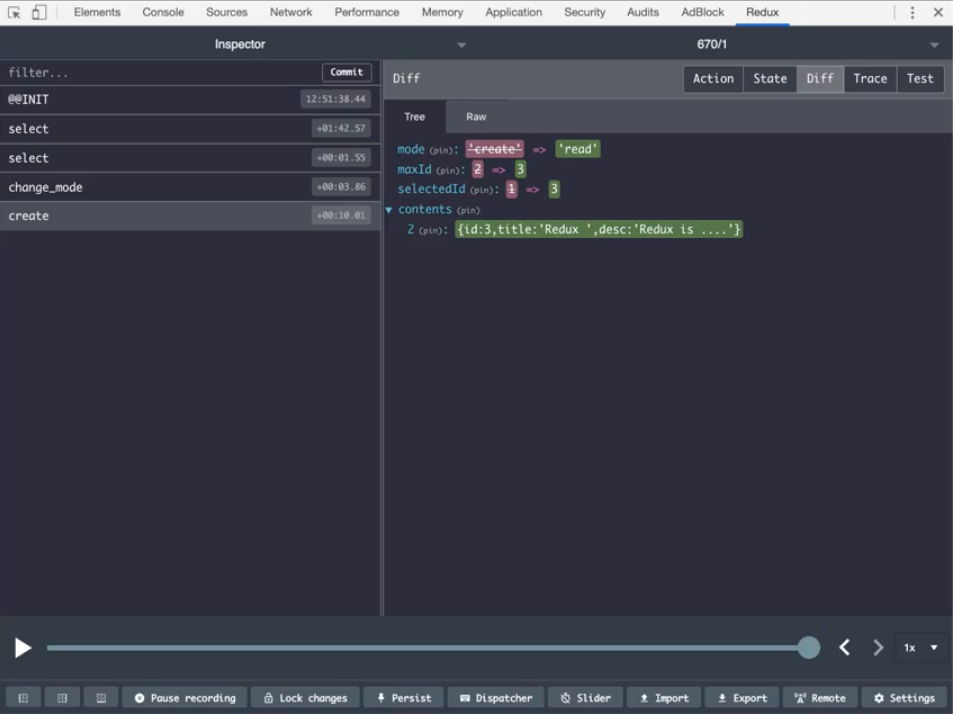
Task: Click the second layout position icon
Action: tap(62, 698)
